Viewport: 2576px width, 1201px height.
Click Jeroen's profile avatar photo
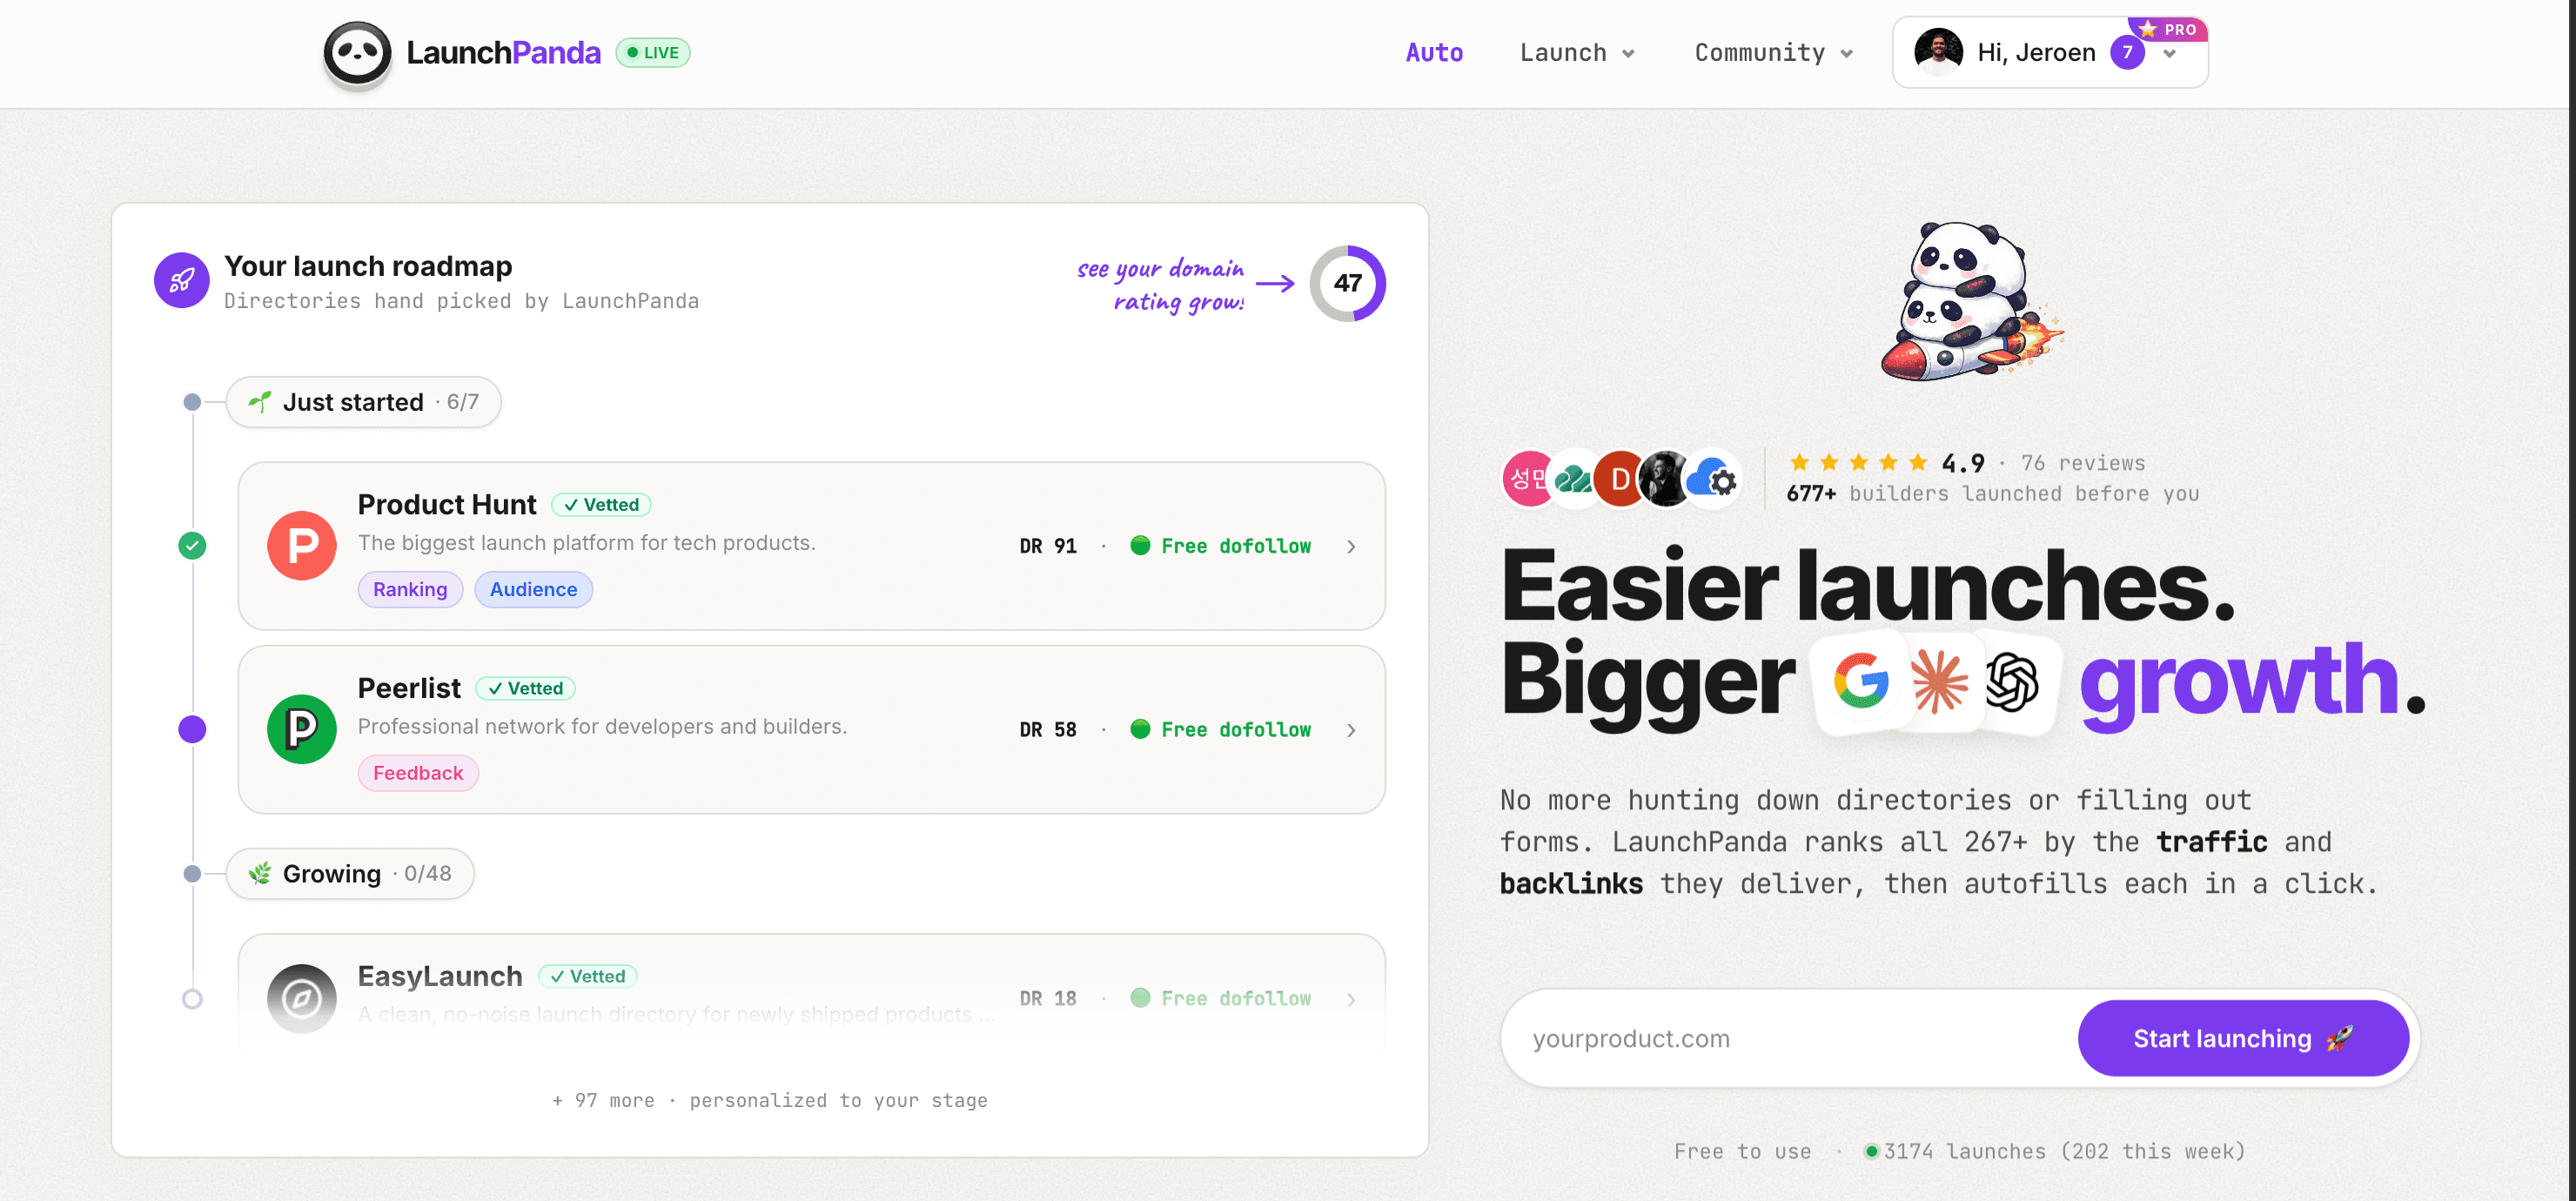(1938, 53)
